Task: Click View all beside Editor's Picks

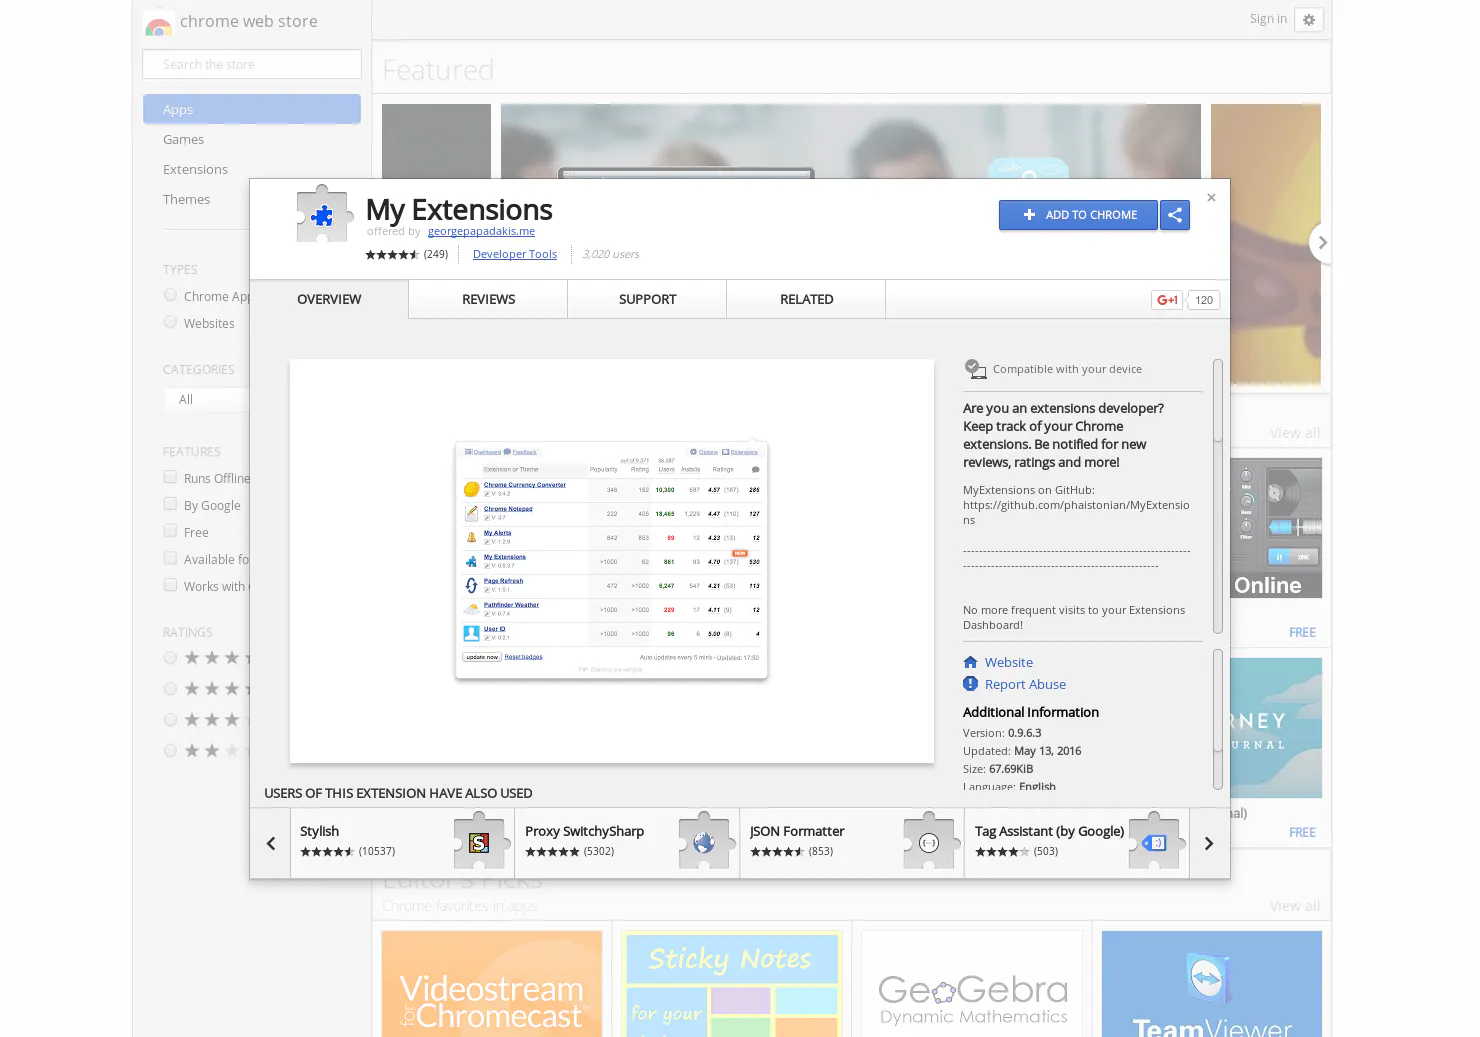Action: [x=1295, y=906]
